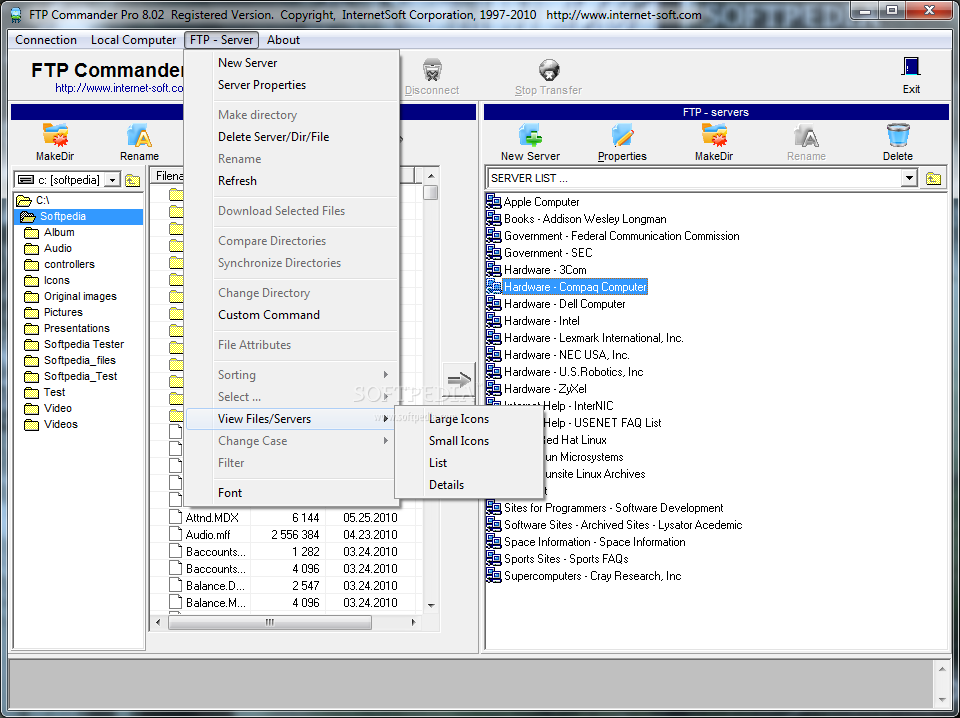Click the MakeDir icon in local panel
The image size is (960, 718).
pos(55,135)
